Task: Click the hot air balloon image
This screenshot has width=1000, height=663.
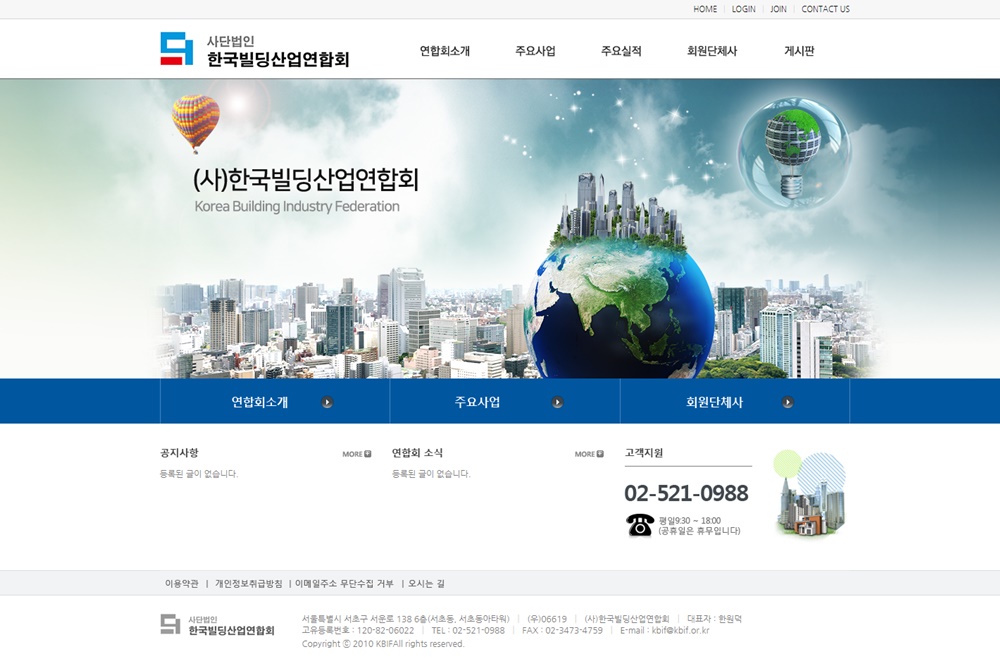Action: point(195,122)
